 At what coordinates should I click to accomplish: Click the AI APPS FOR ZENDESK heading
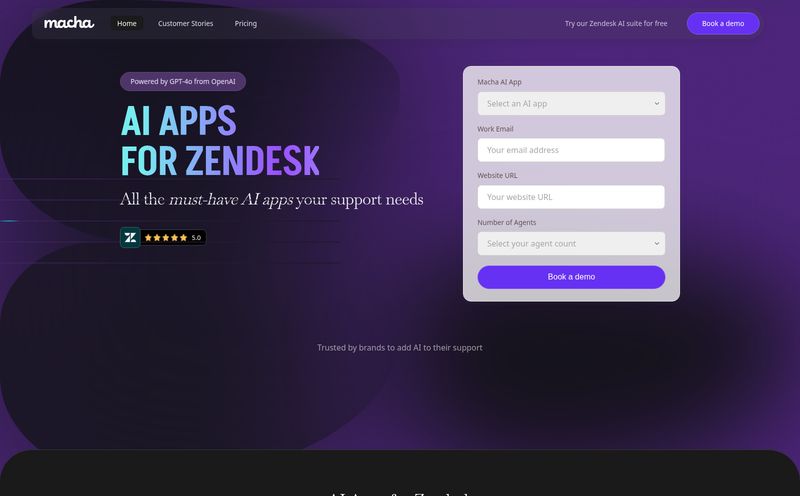[x=220, y=140]
